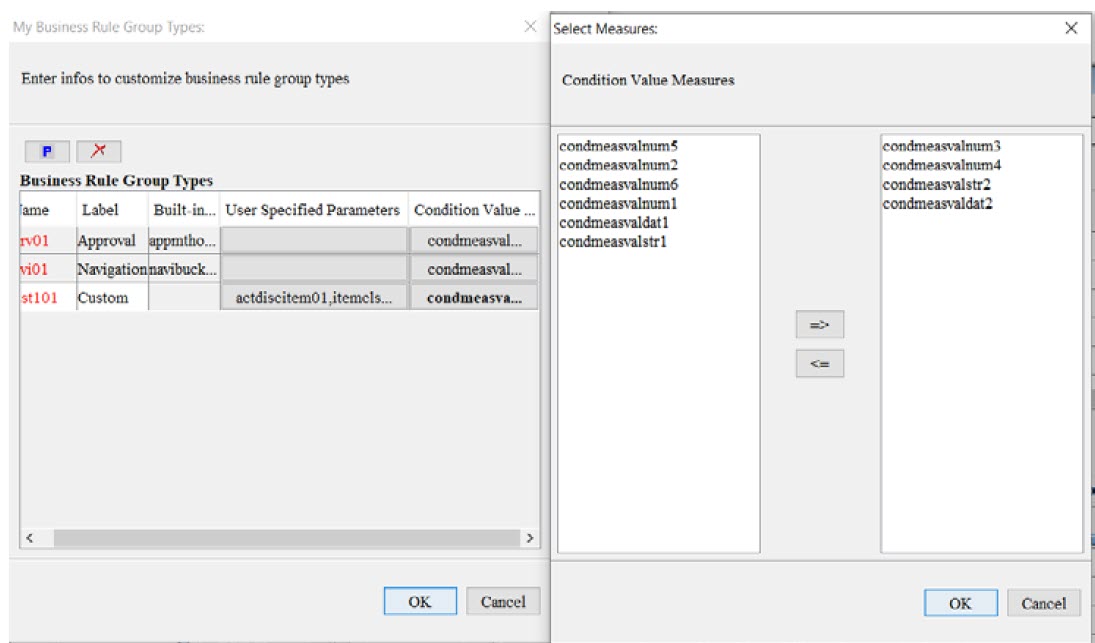Screen dimensions: 1095x643
Task: Cancel the Business Rule Group Types dialog
Action: click(503, 601)
